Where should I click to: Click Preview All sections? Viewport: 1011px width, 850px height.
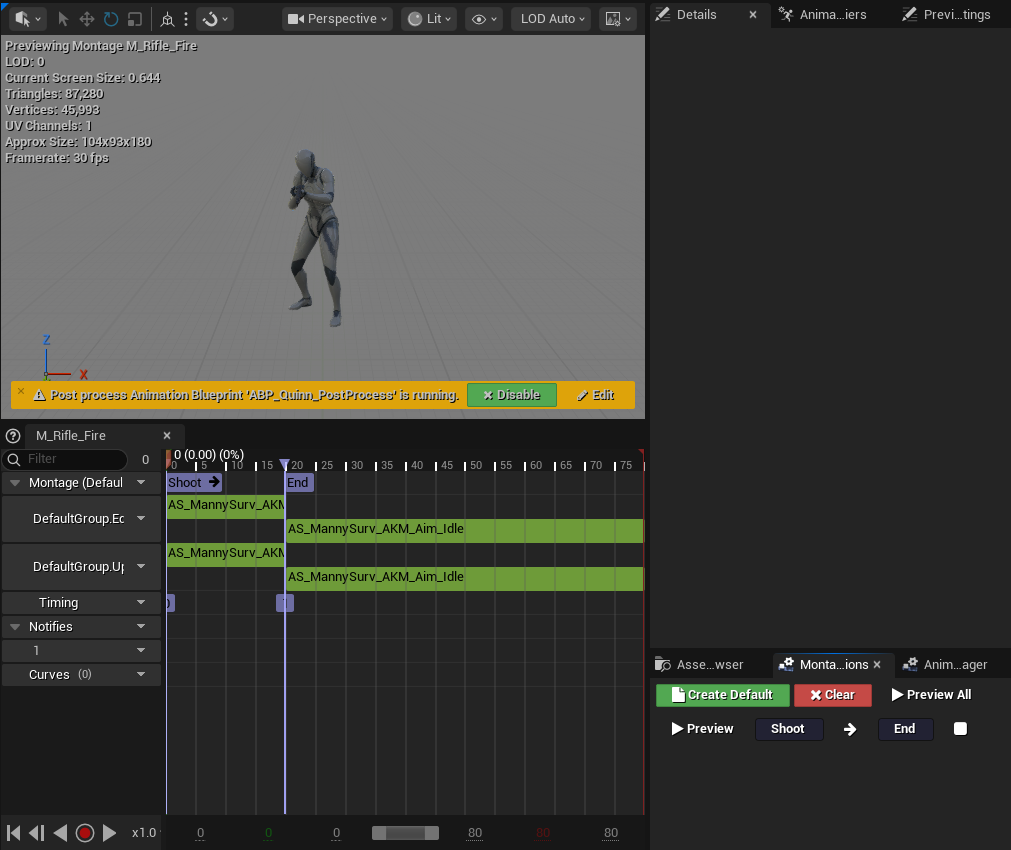[931, 695]
